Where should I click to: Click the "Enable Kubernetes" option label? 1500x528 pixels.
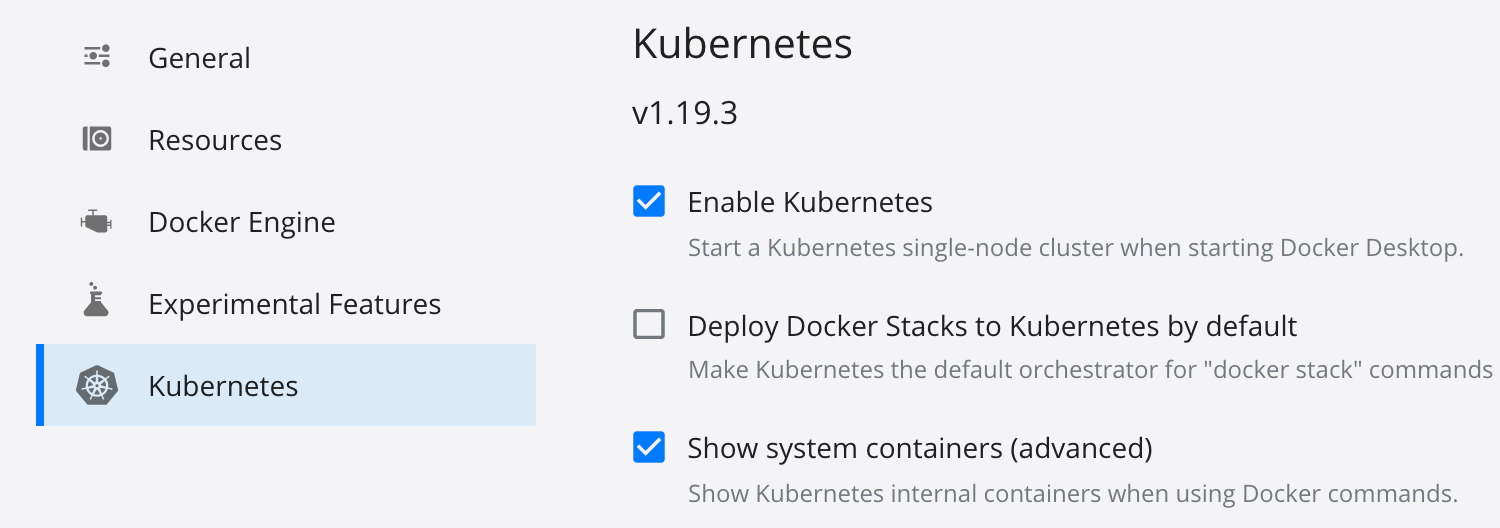tap(810, 202)
